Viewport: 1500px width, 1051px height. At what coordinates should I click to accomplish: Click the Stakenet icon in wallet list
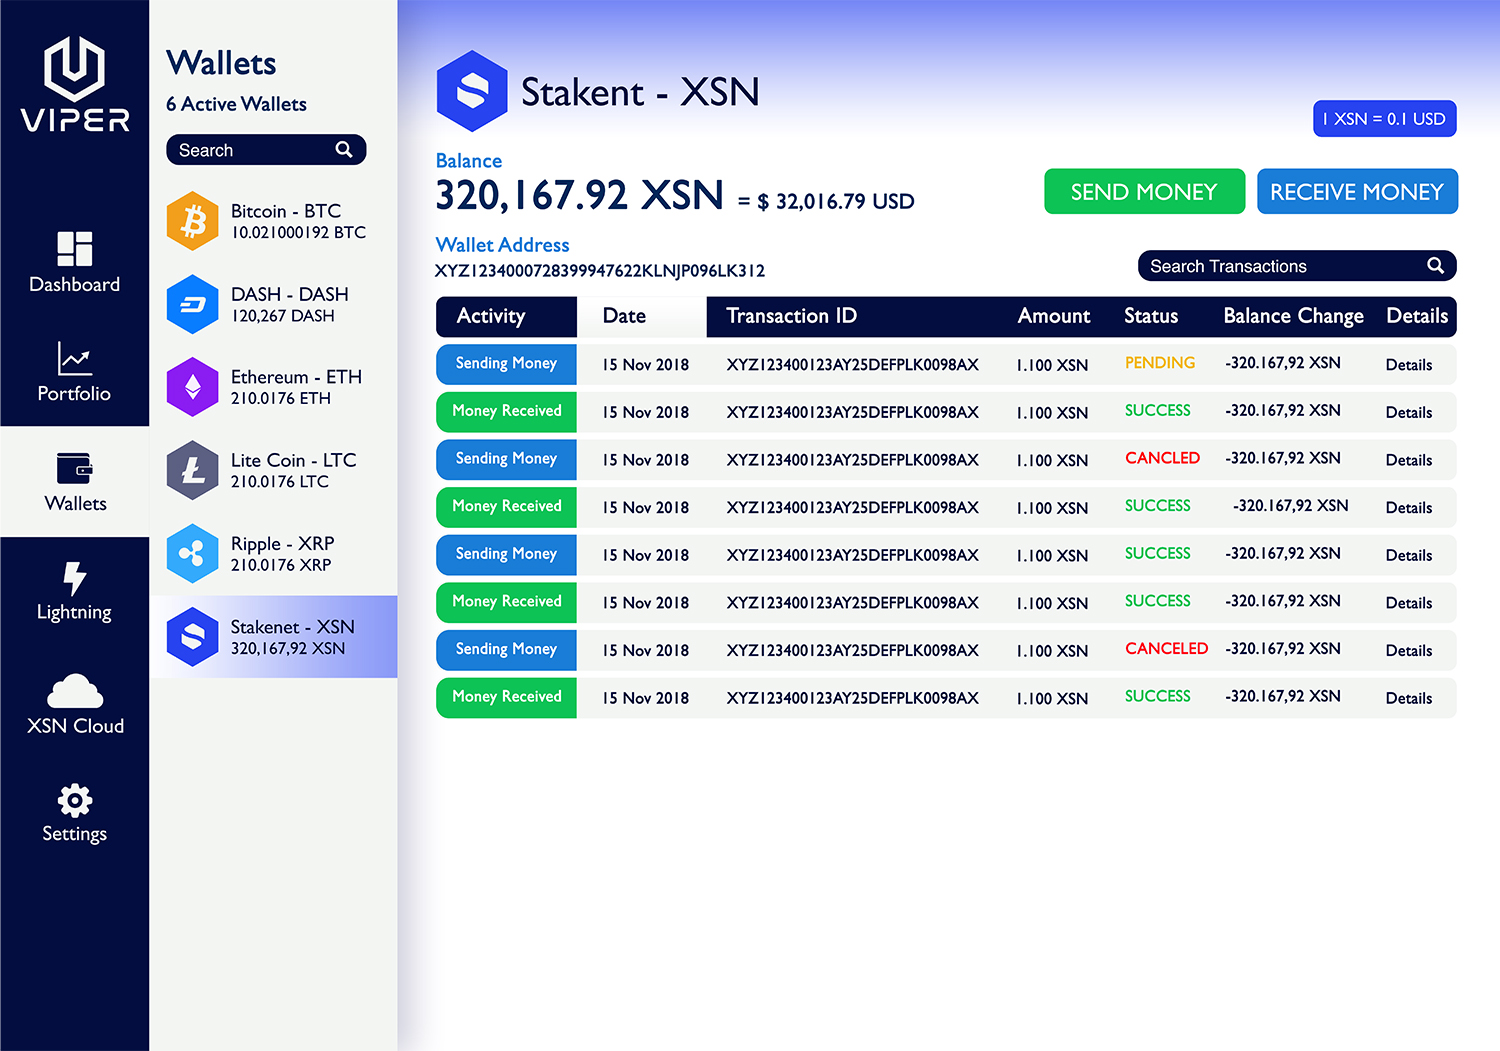(x=192, y=637)
